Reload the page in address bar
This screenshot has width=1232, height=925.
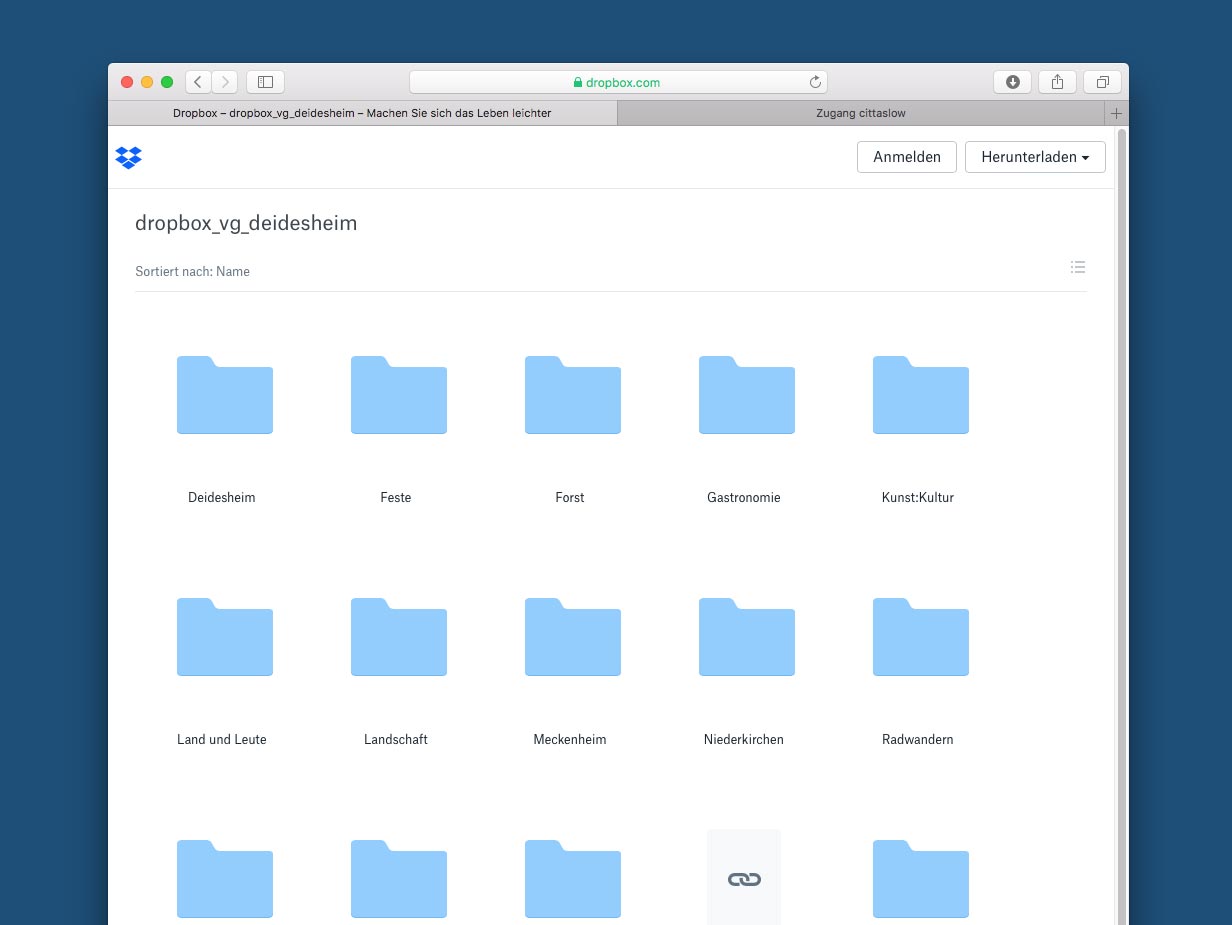tap(815, 82)
